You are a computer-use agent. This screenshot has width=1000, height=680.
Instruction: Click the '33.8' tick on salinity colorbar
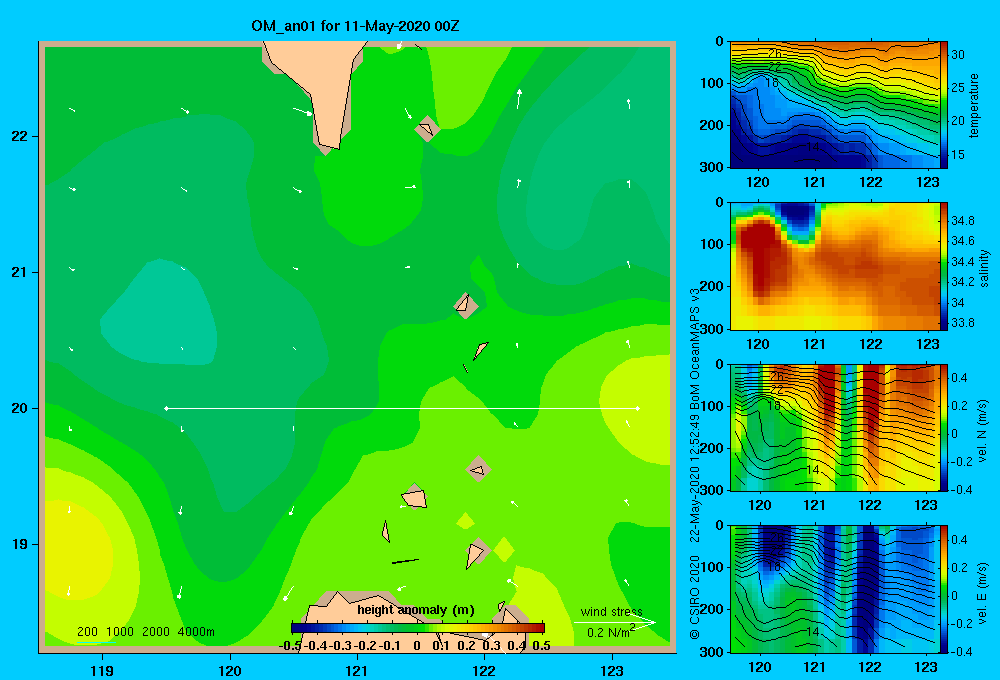click(963, 323)
